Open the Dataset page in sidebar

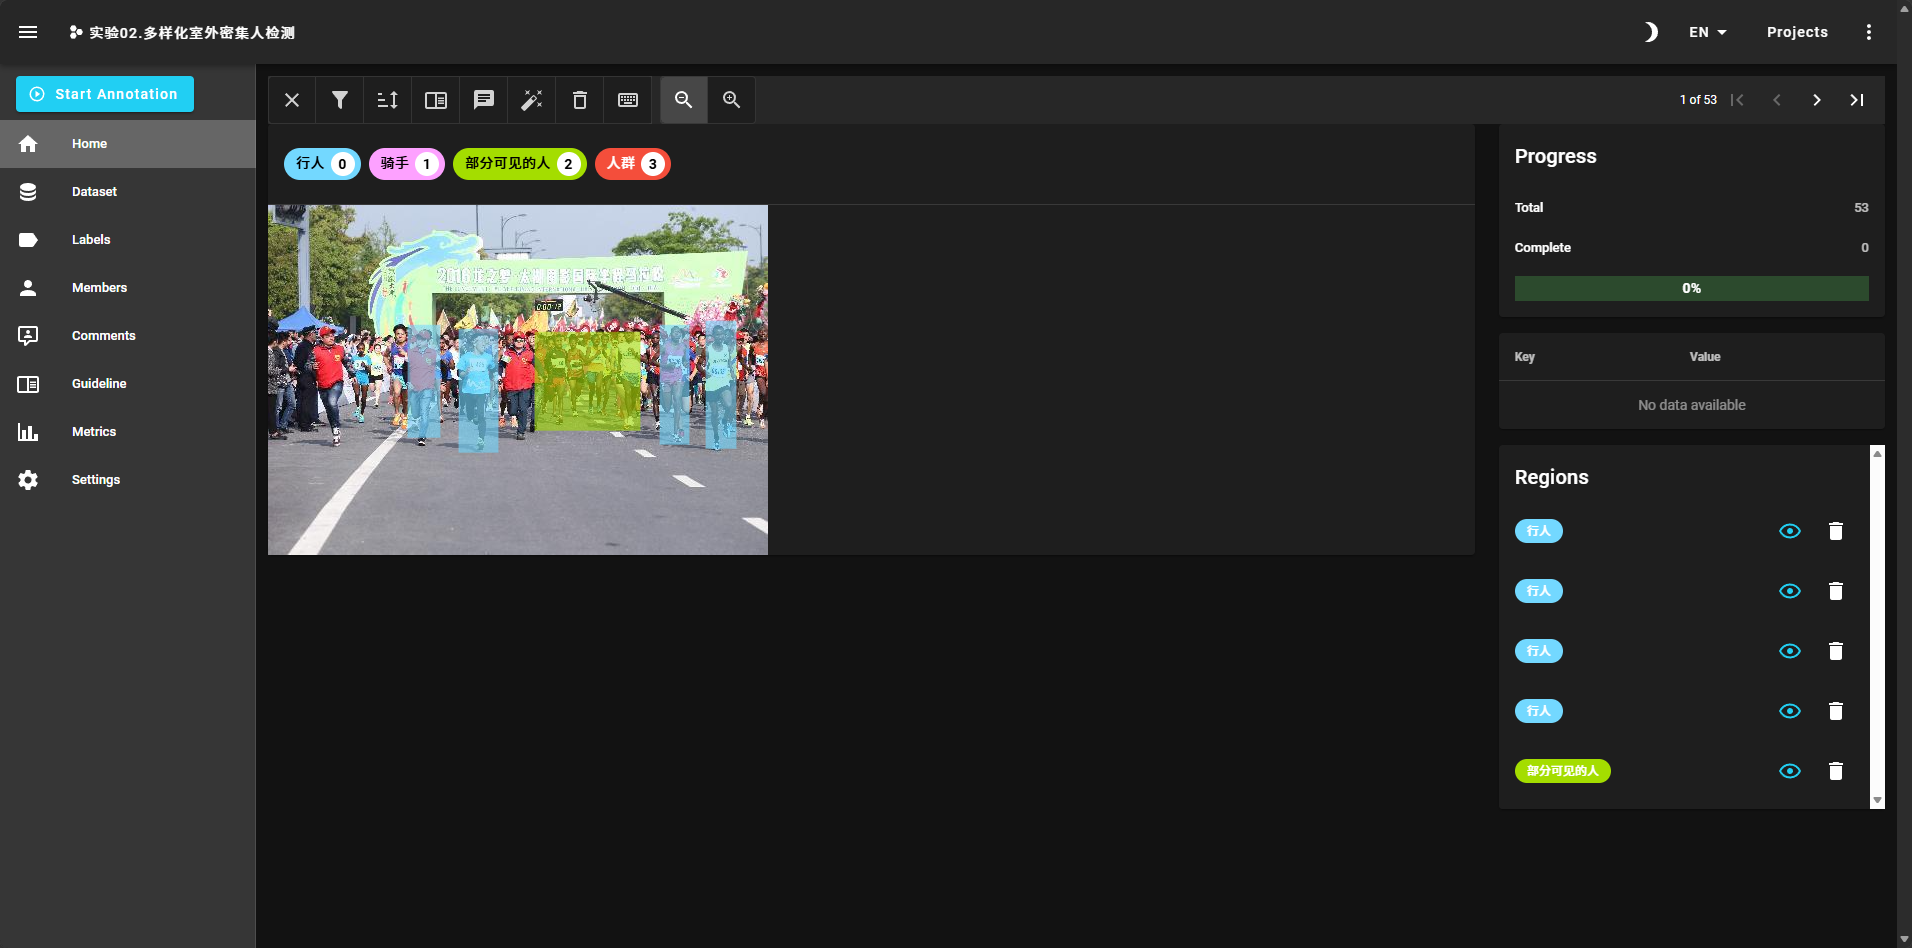[94, 192]
